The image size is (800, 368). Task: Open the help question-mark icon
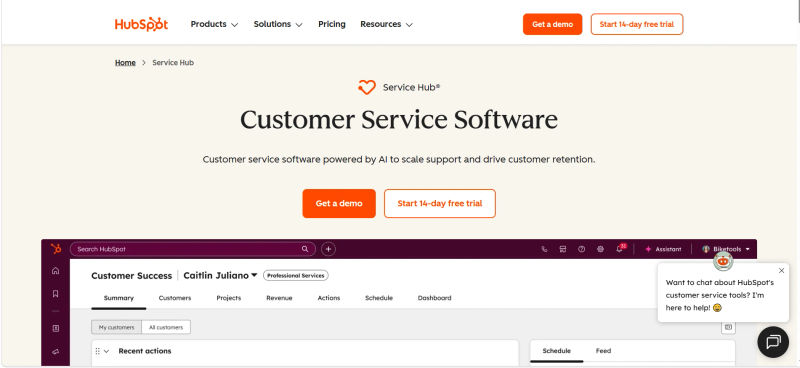tap(581, 249)
